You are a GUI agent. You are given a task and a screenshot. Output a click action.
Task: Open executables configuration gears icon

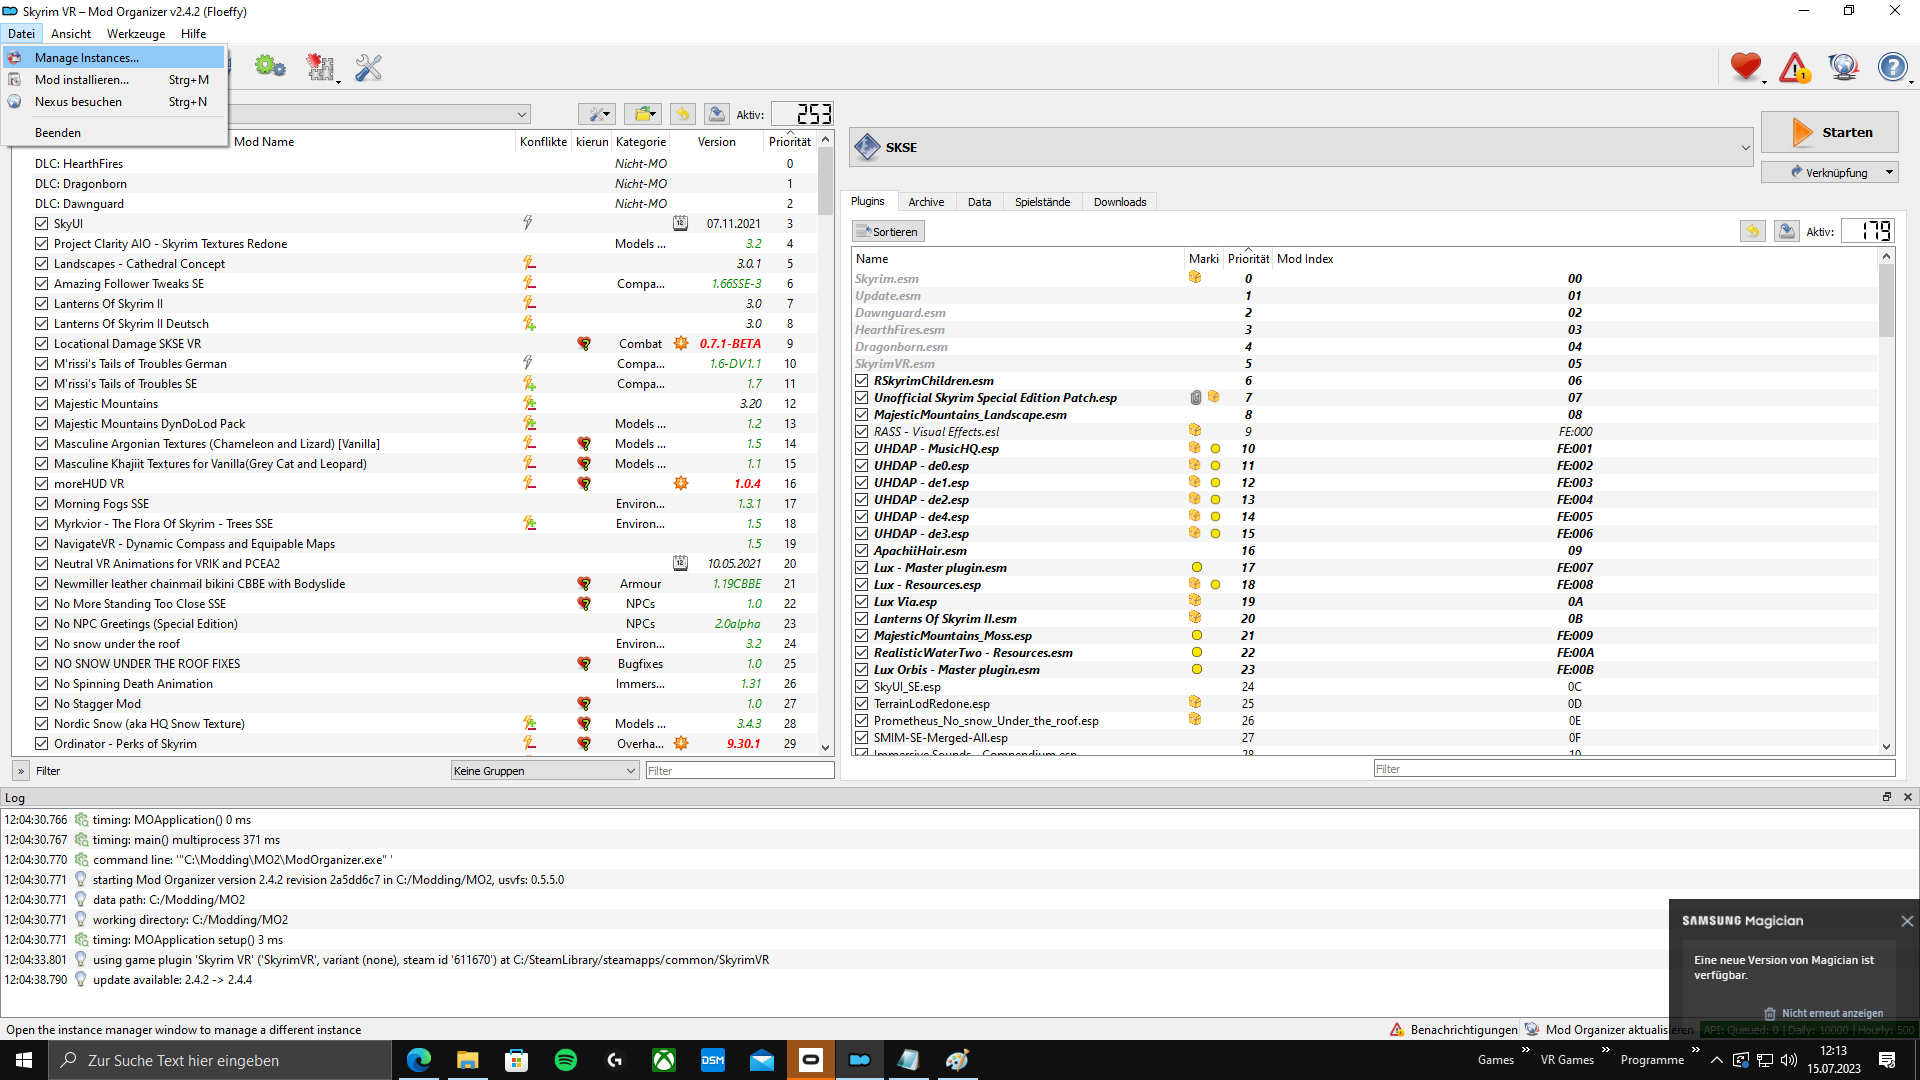[270, 67]
